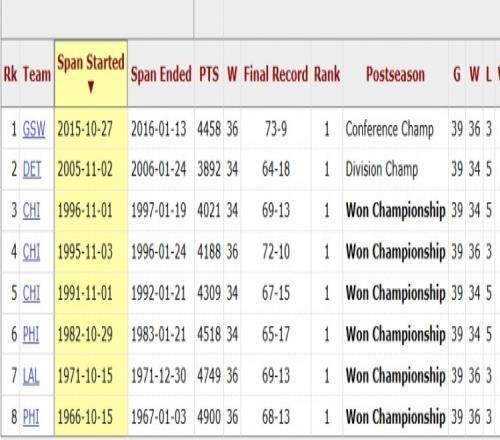Sort by Span Ended column header

161,74
